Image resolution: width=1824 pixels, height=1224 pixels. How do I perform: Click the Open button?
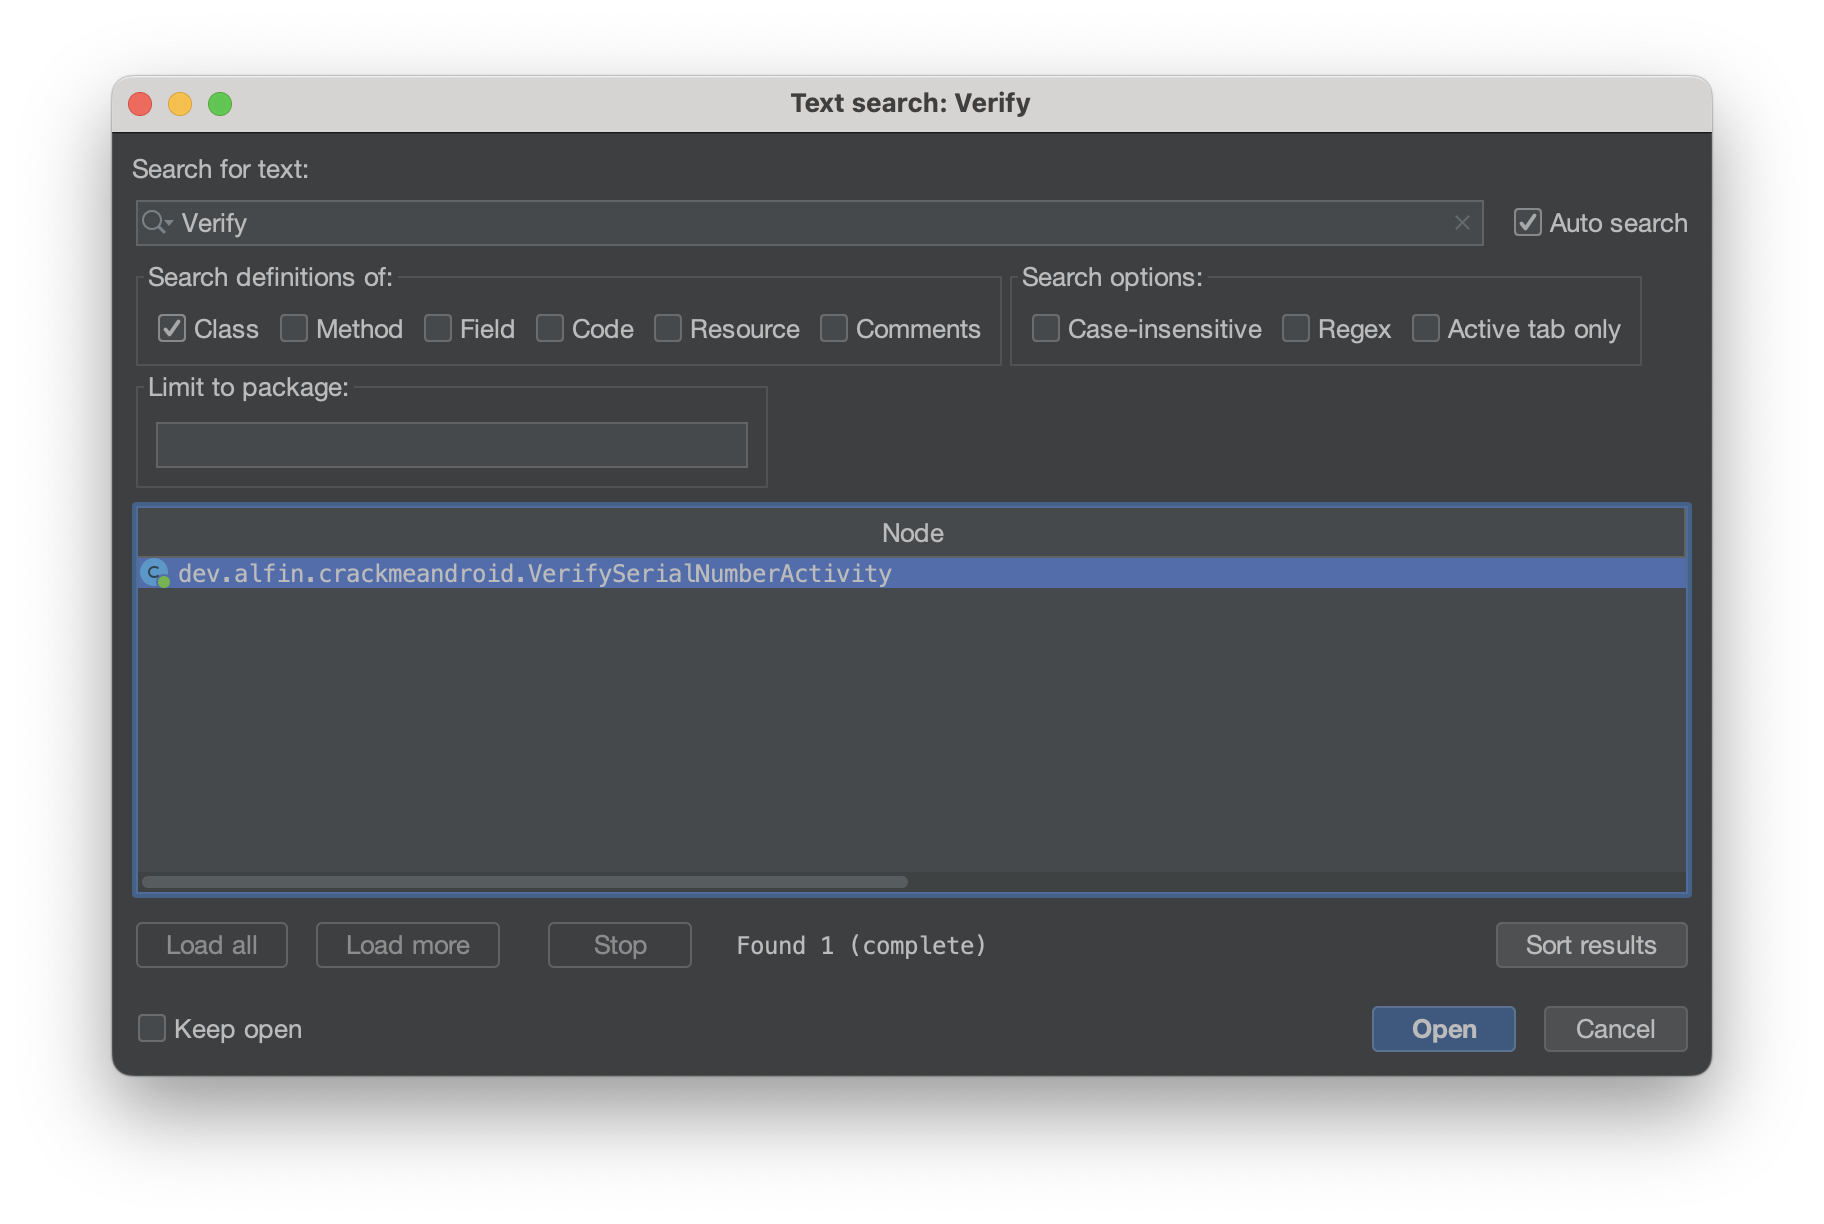tap(1443, 1029)
